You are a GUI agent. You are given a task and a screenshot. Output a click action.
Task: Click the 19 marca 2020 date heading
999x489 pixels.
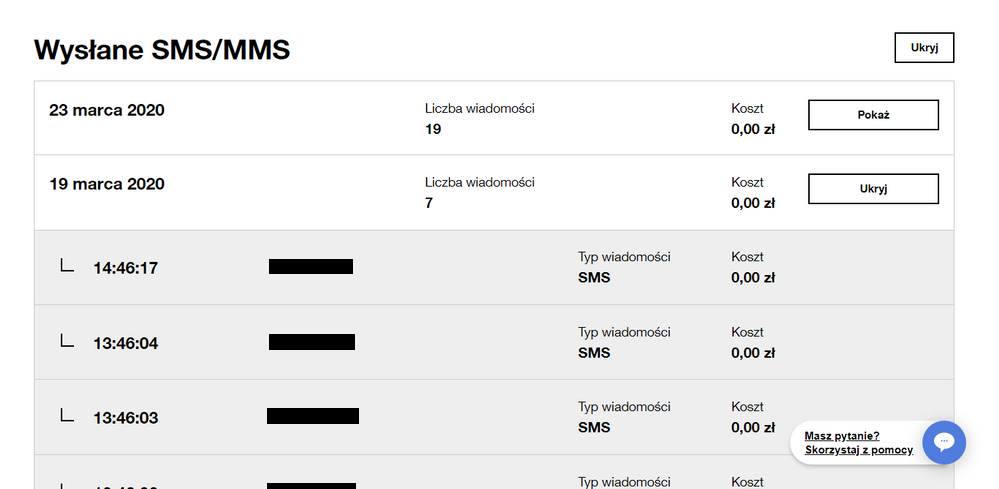pyautogui.click(x=107, y=184)
